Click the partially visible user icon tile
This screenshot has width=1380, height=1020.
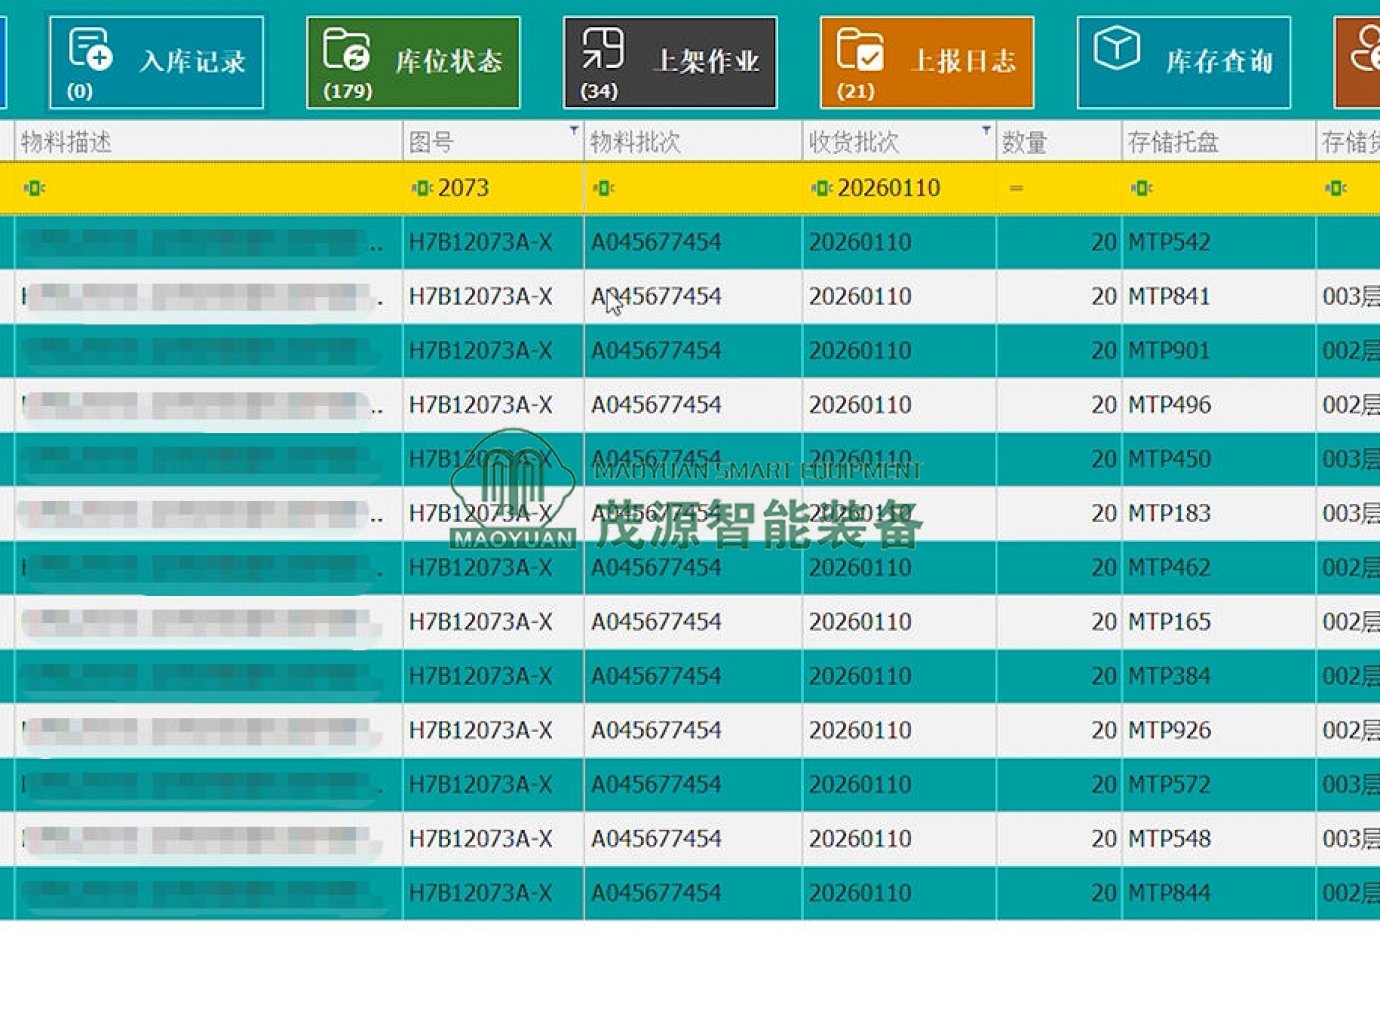pyautogui.click(x=1362, y=60)
